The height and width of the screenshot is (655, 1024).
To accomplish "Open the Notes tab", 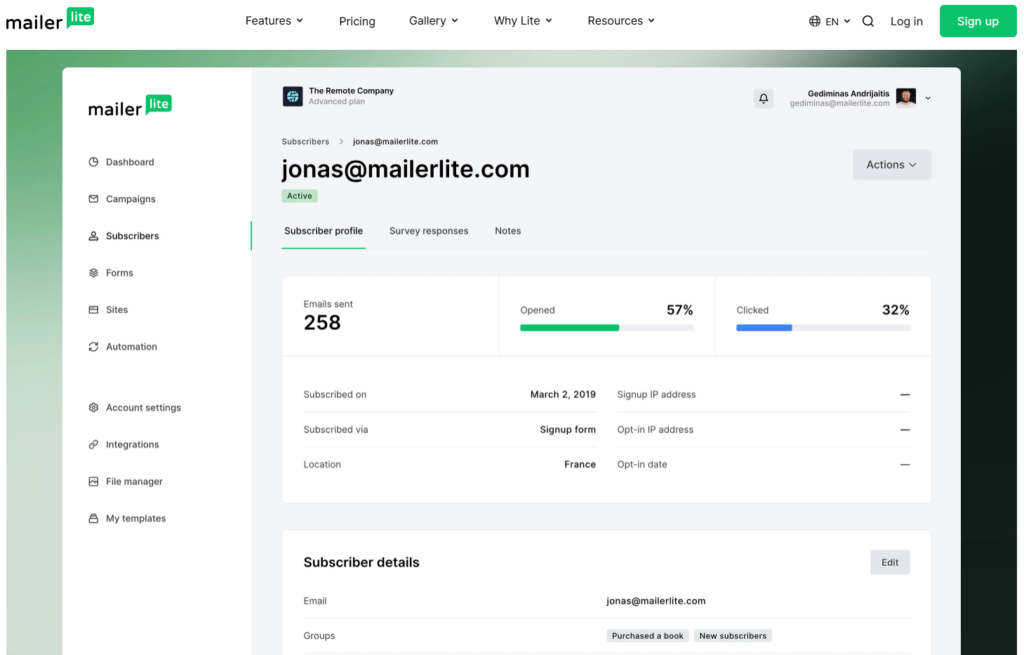I will (x=507, y=231).
